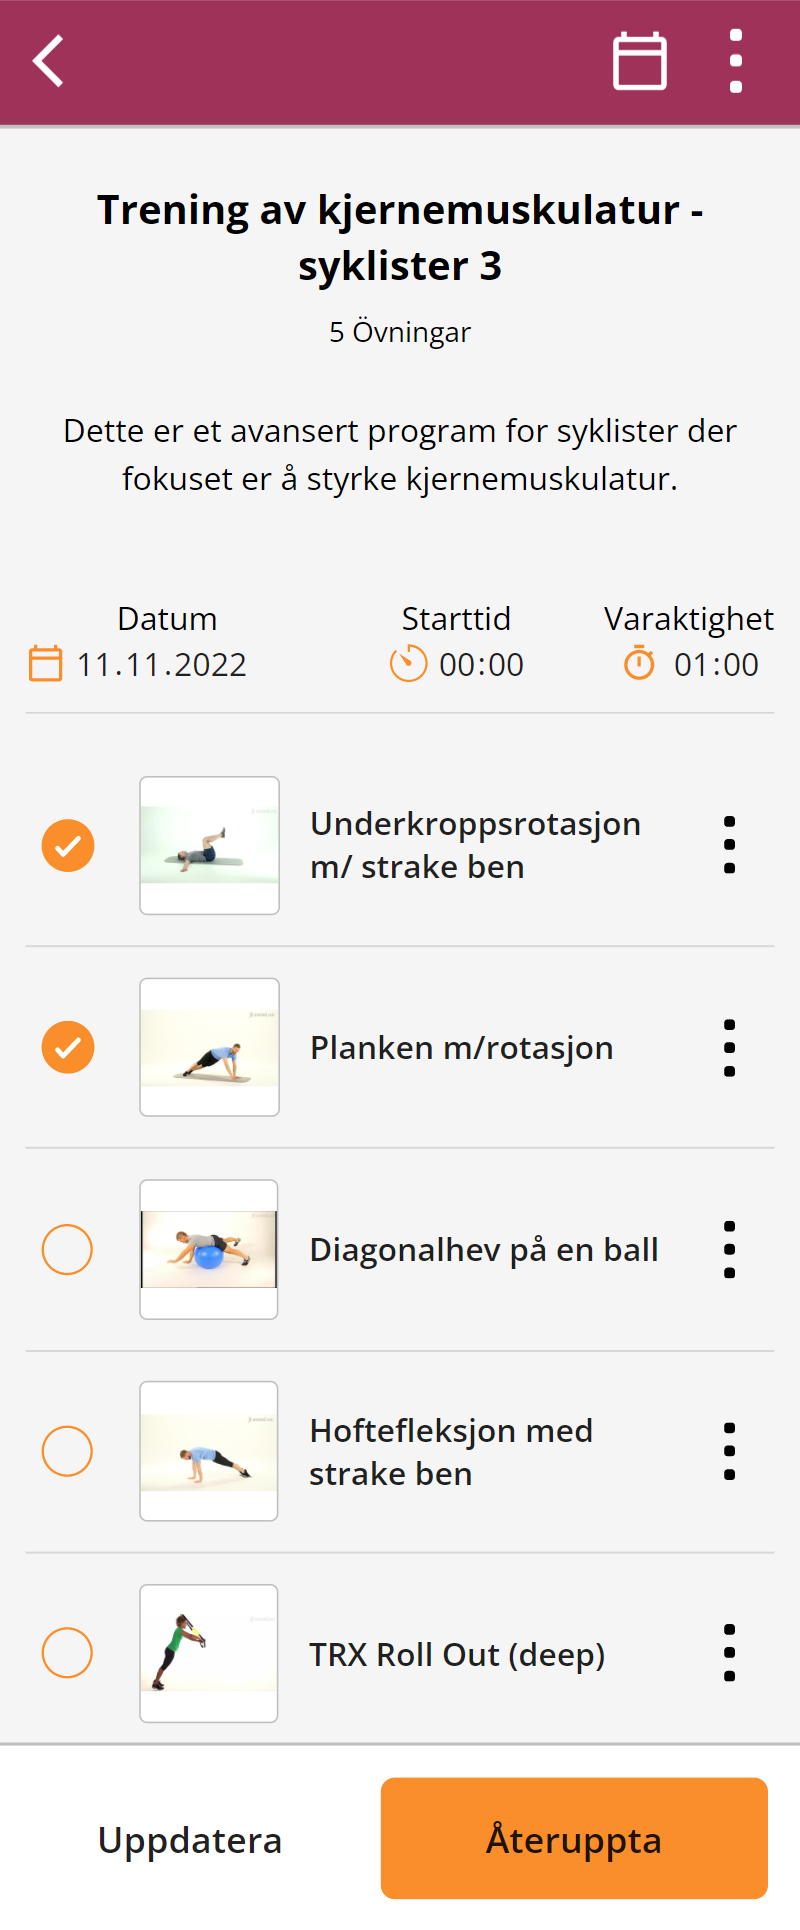Uncheck Underkroppsrotasjon m/ strake ben exercise
Screen dimensions: 800x1930
pos(68,846)
